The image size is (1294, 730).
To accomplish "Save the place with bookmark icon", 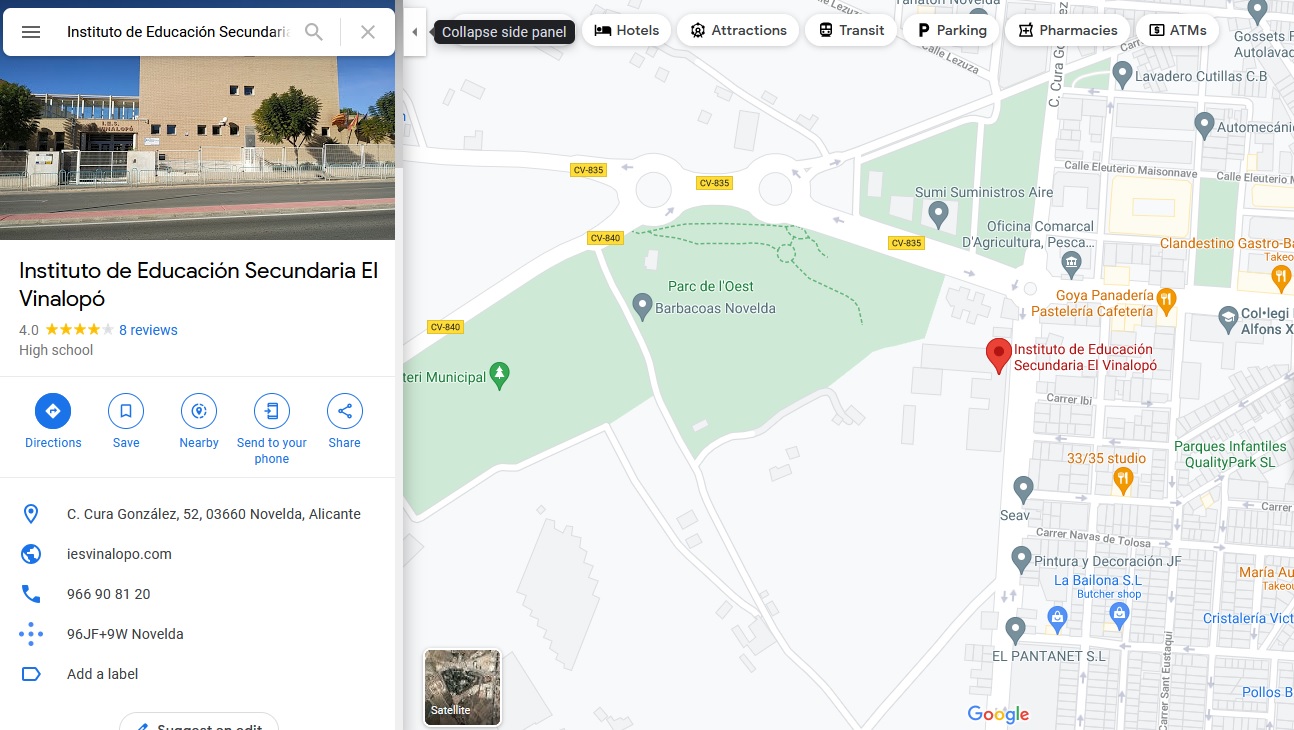I will tap(126, 411).
